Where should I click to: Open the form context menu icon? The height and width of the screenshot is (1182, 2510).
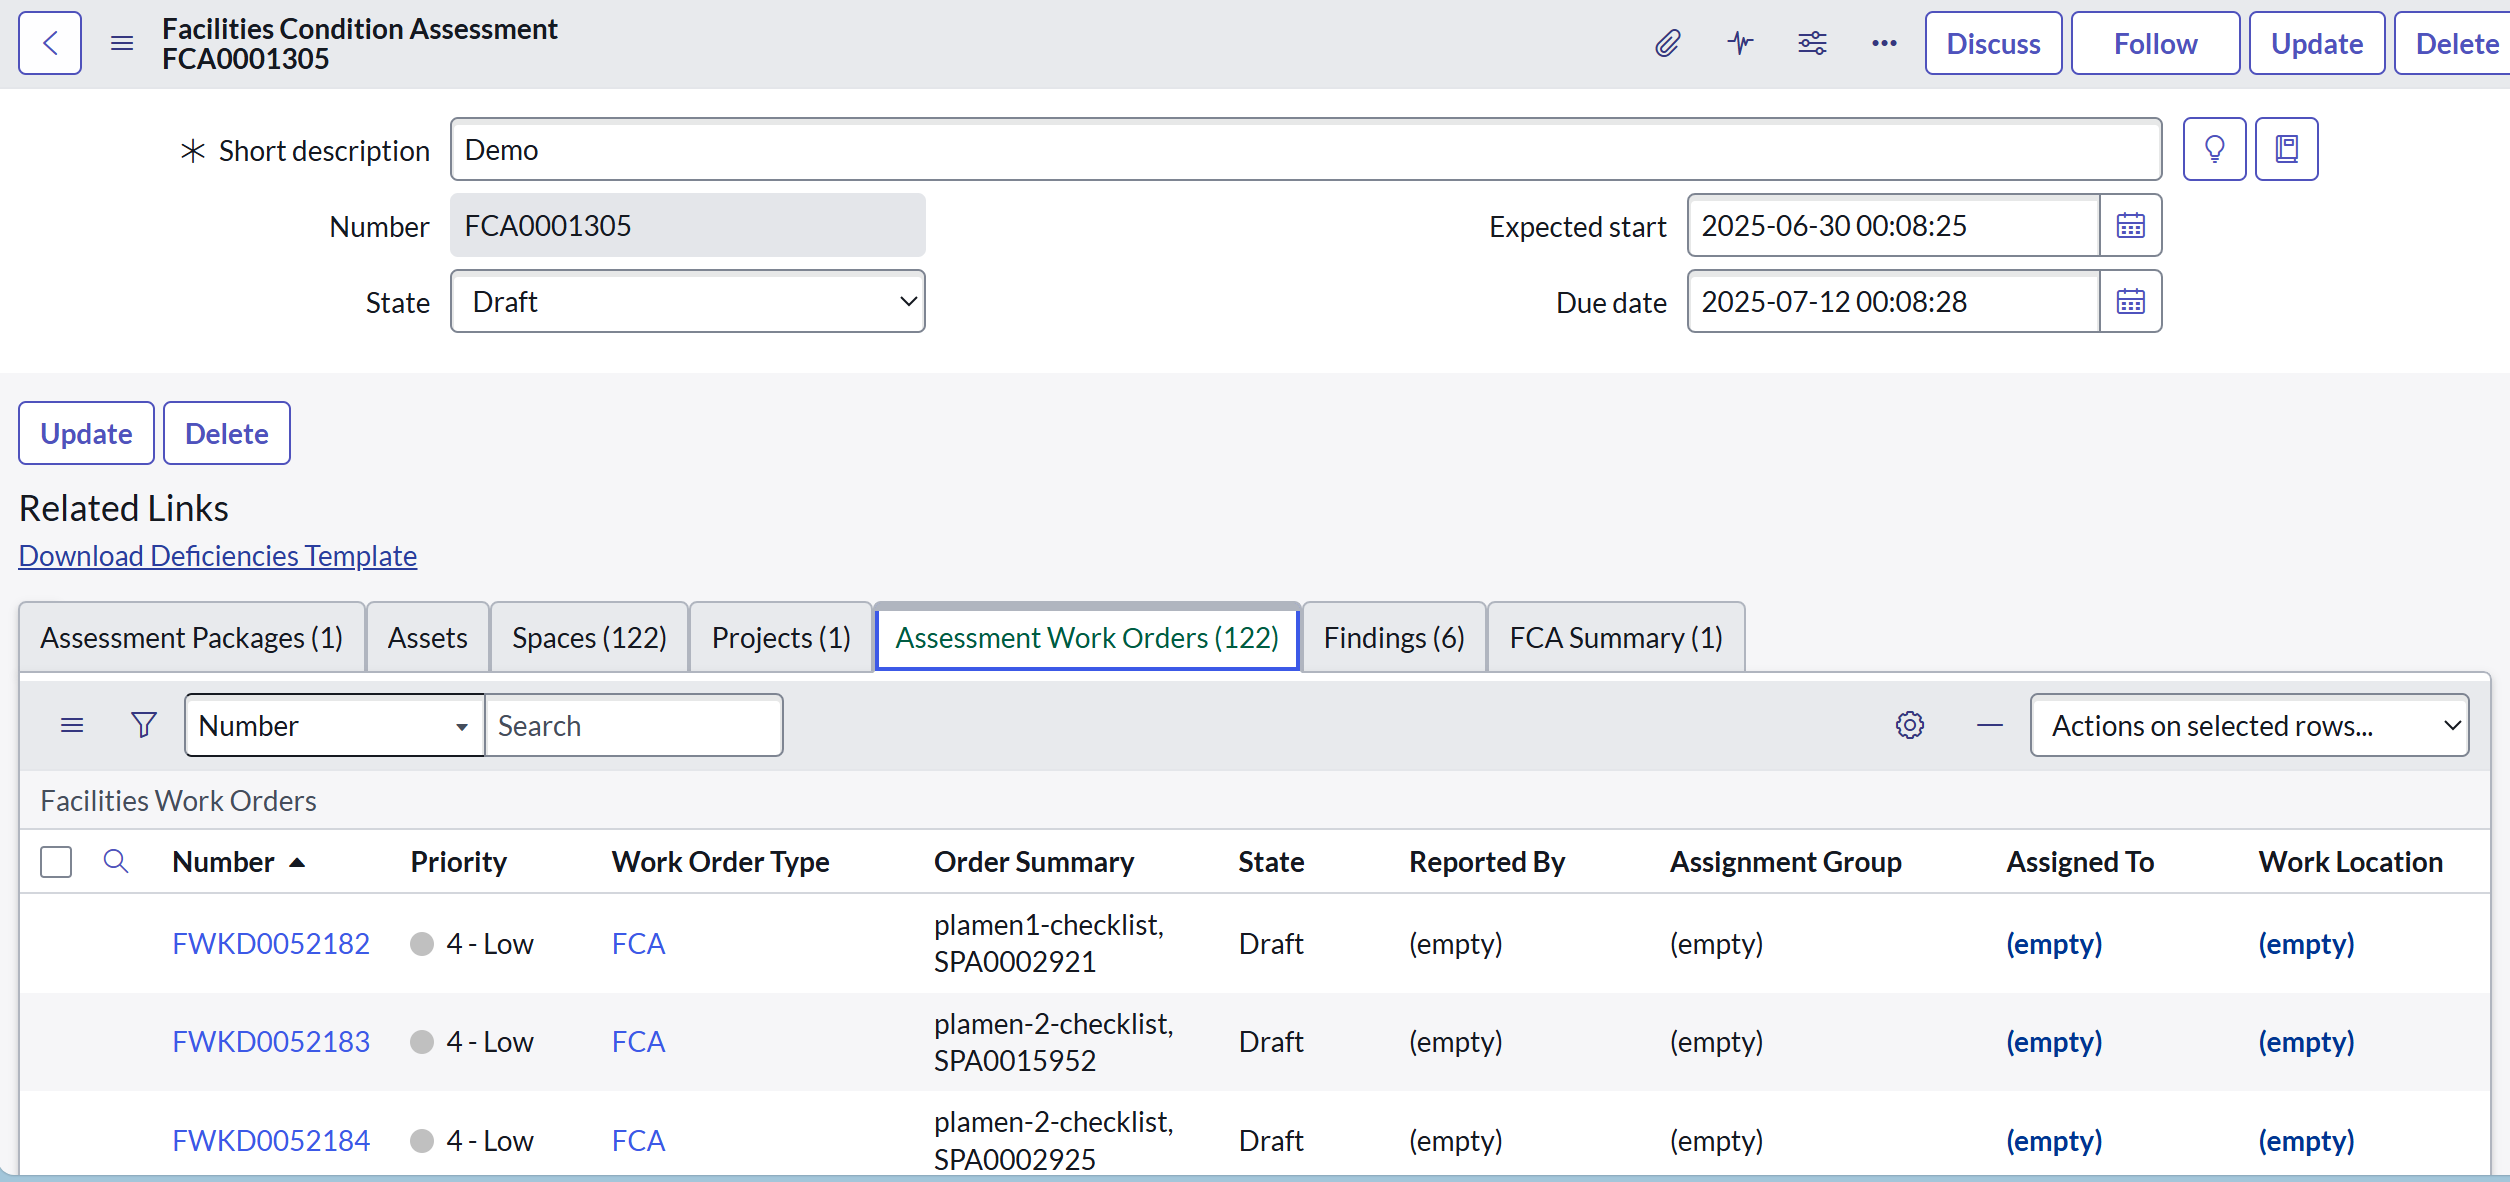[122, 43]
